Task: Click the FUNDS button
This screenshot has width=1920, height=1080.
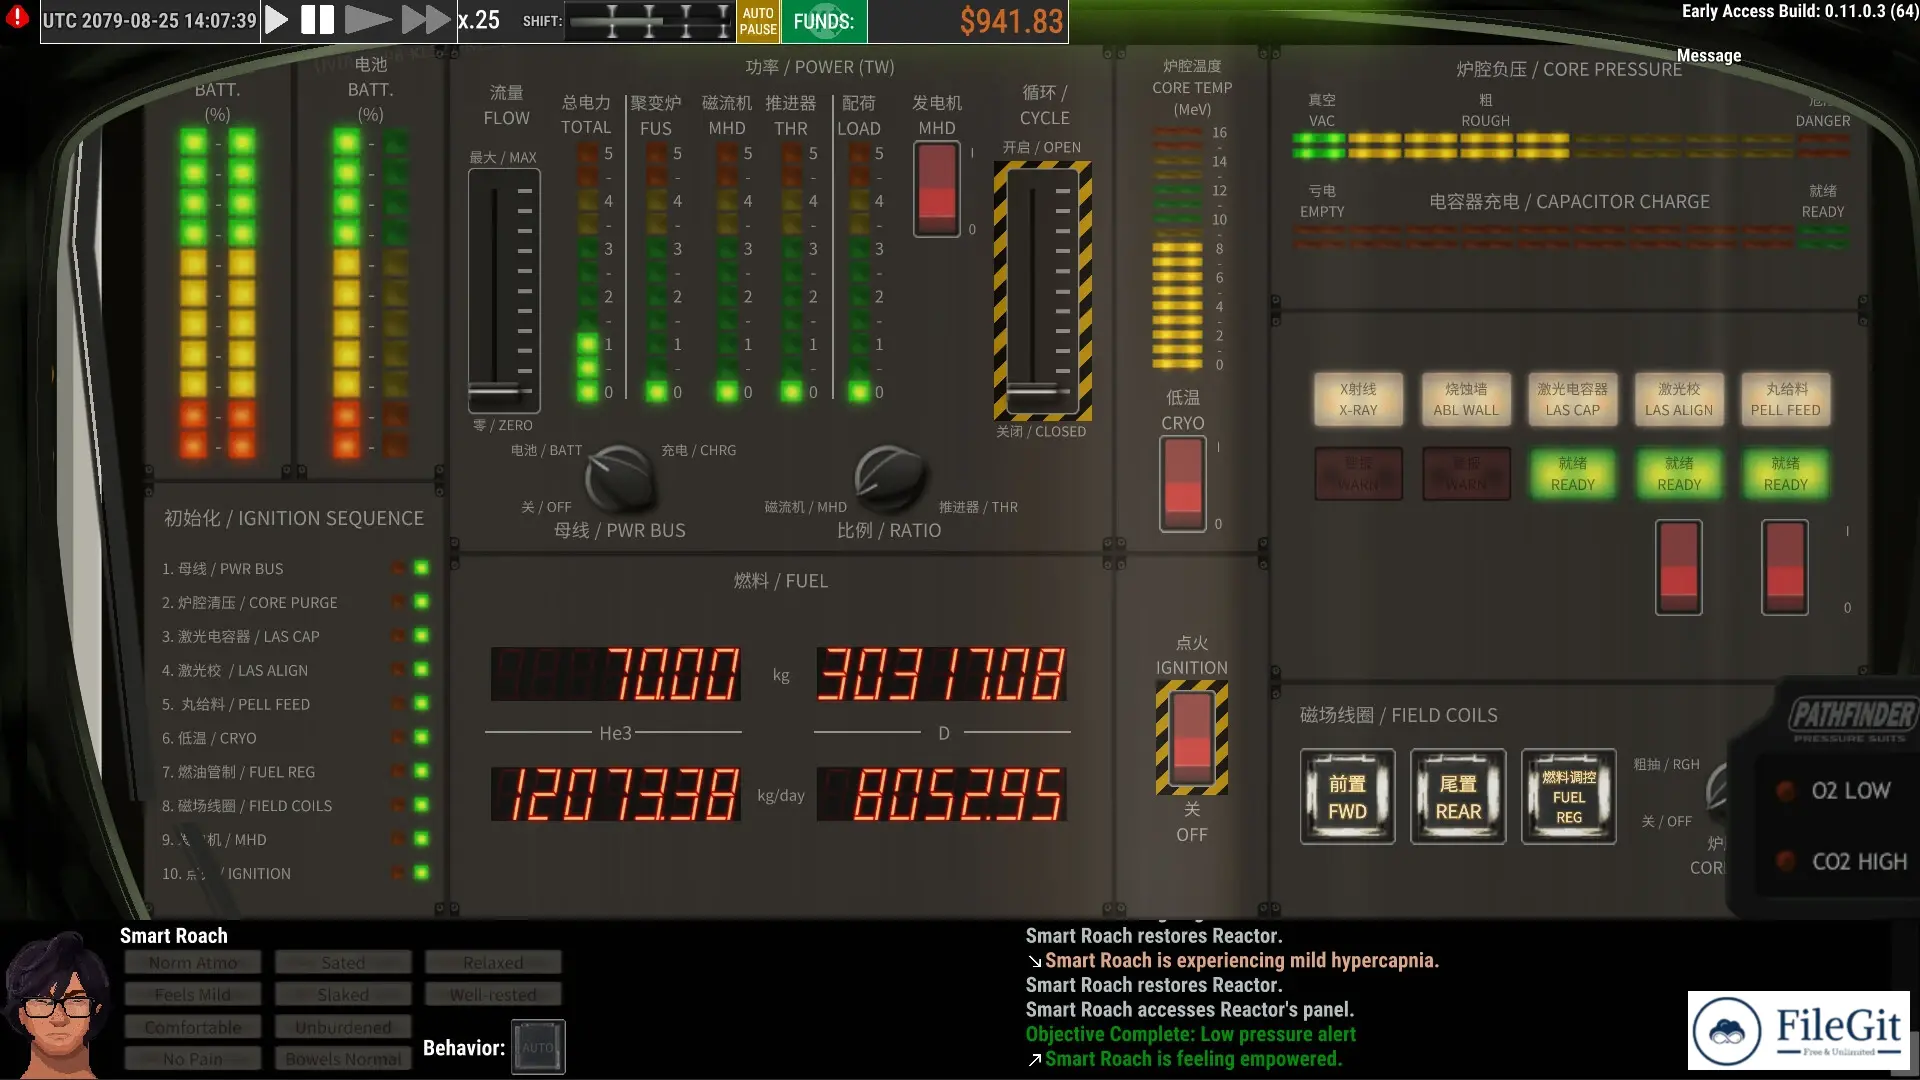Action: pos(824,21)
